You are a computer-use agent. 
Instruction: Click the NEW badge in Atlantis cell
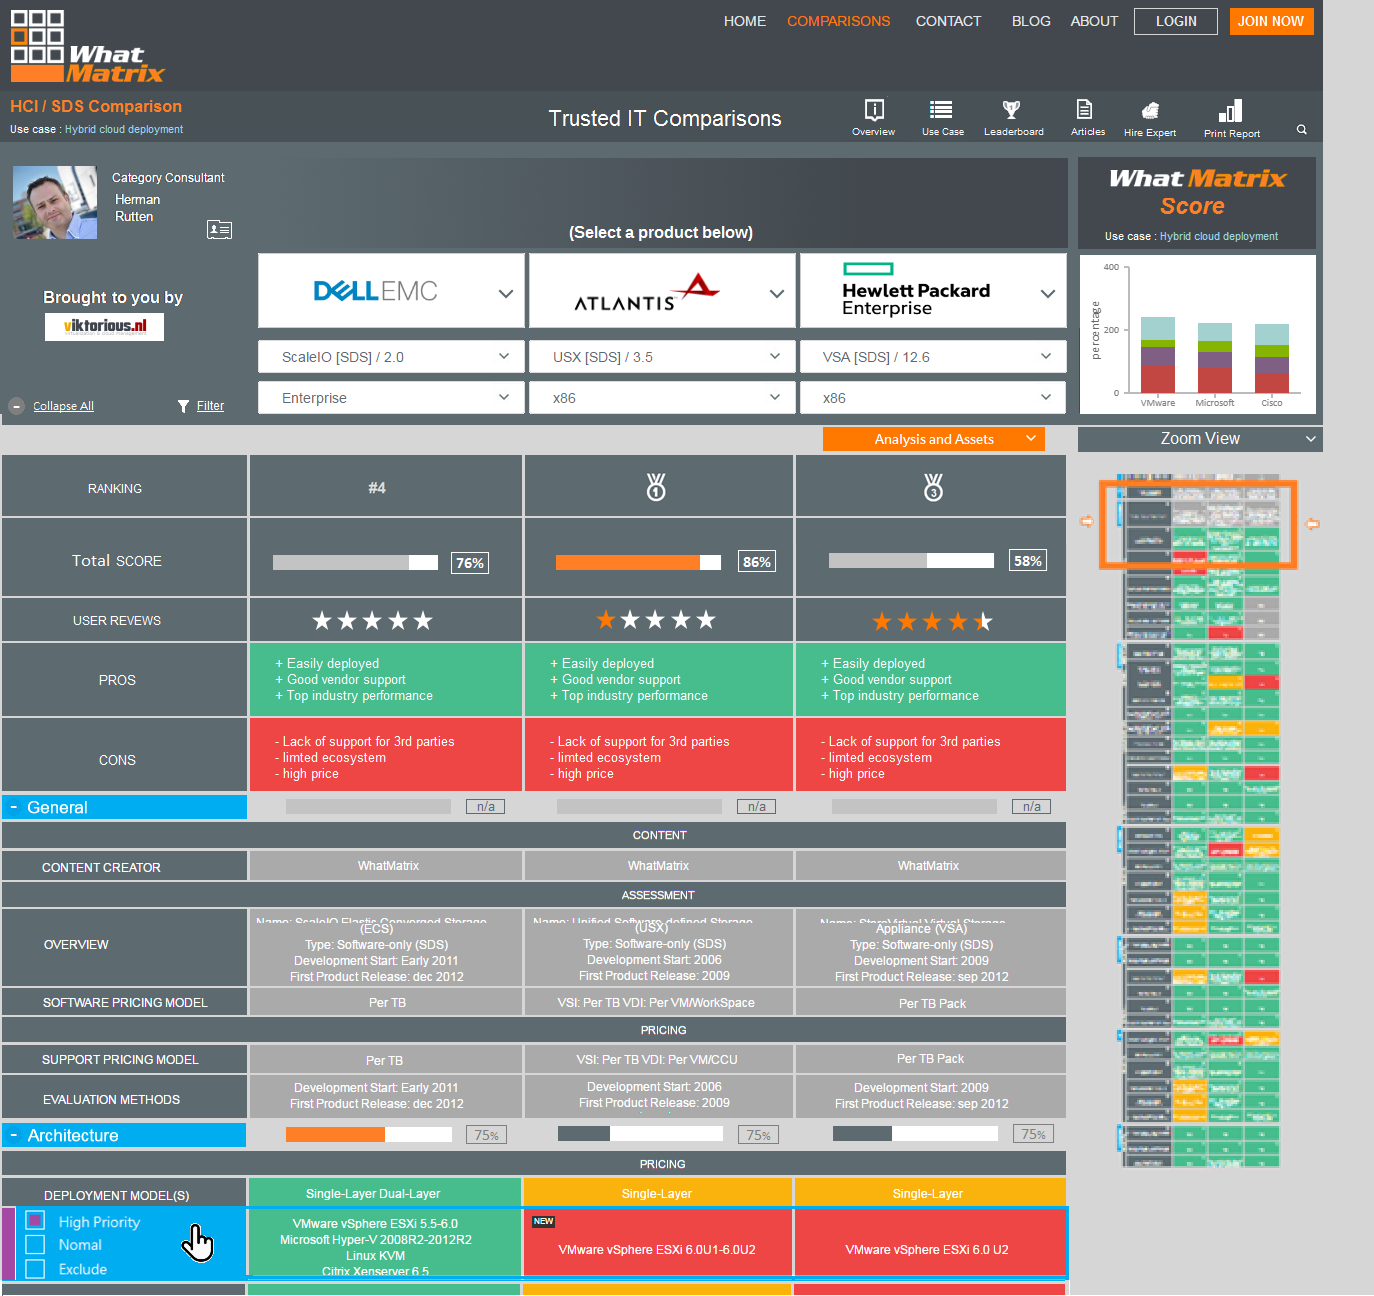click(x=543, y=1221)
